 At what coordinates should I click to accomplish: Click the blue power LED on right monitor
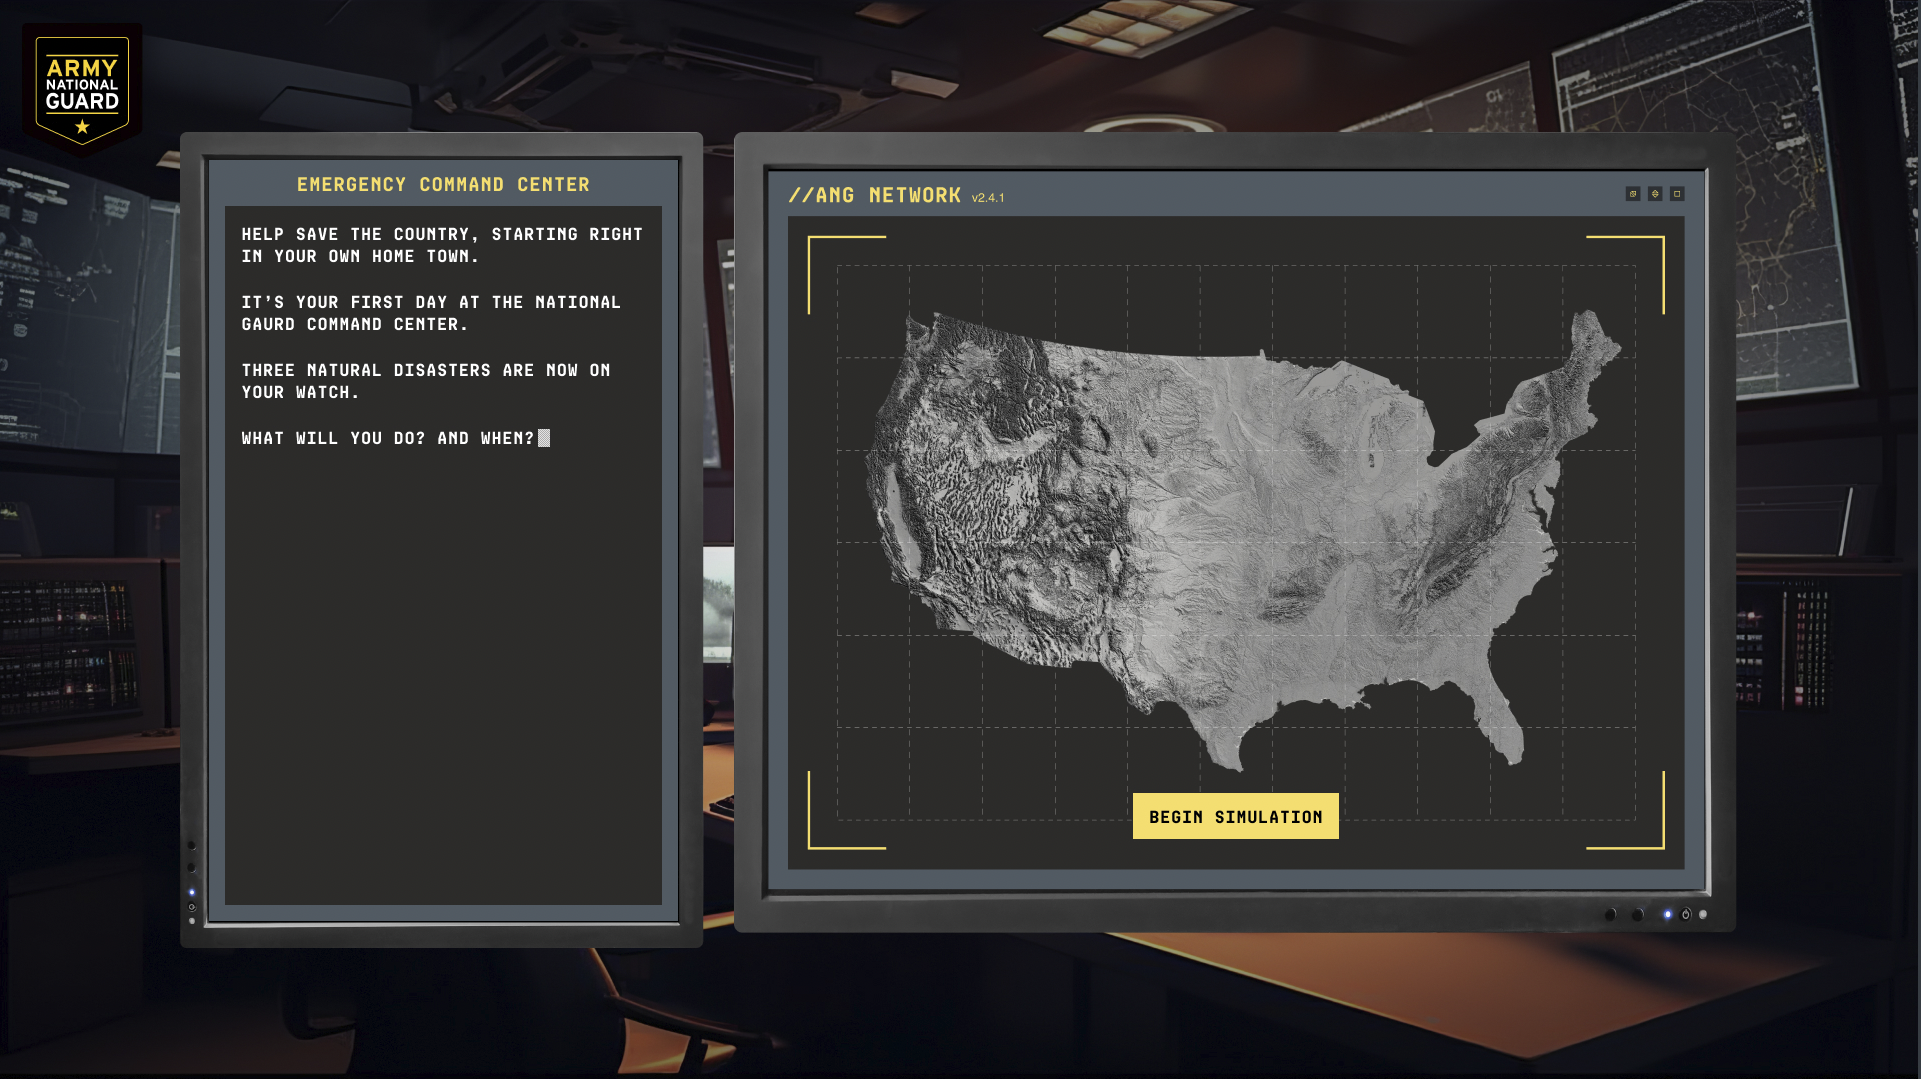coord(1667,914)
